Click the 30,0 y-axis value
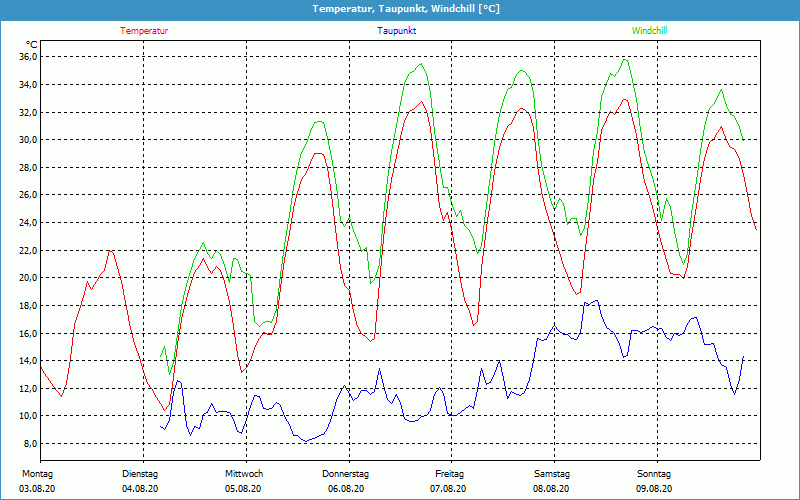This screenshot has height=500, width=800. point(28,140)
